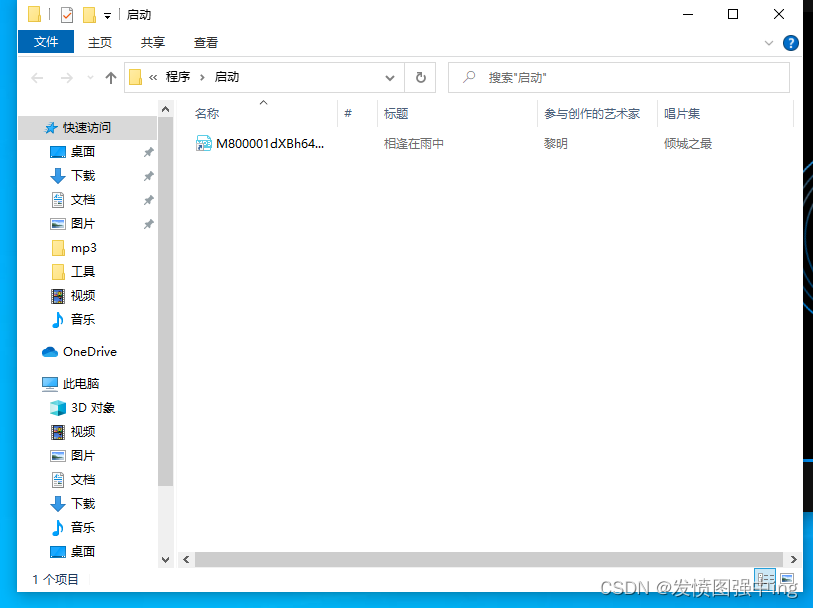Screen dimensions: 813x608
Task: Sort by the 名称 column header
Action: (207, 114)
